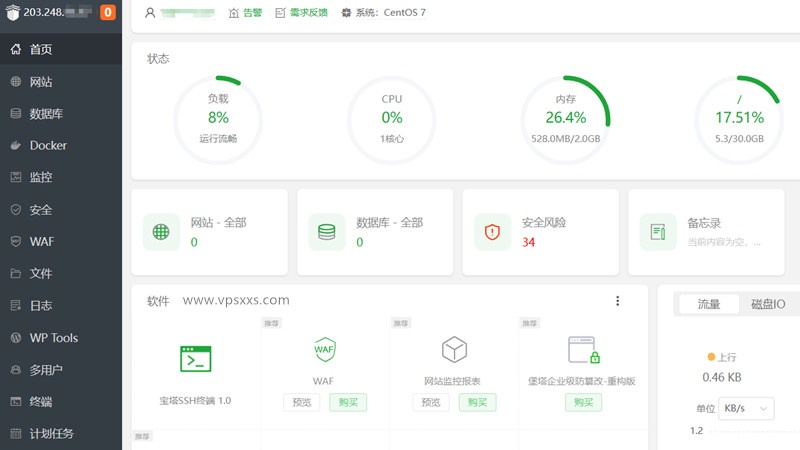Click the green globe icon in 网站 card
800x450 pixels.
point(161,232)
